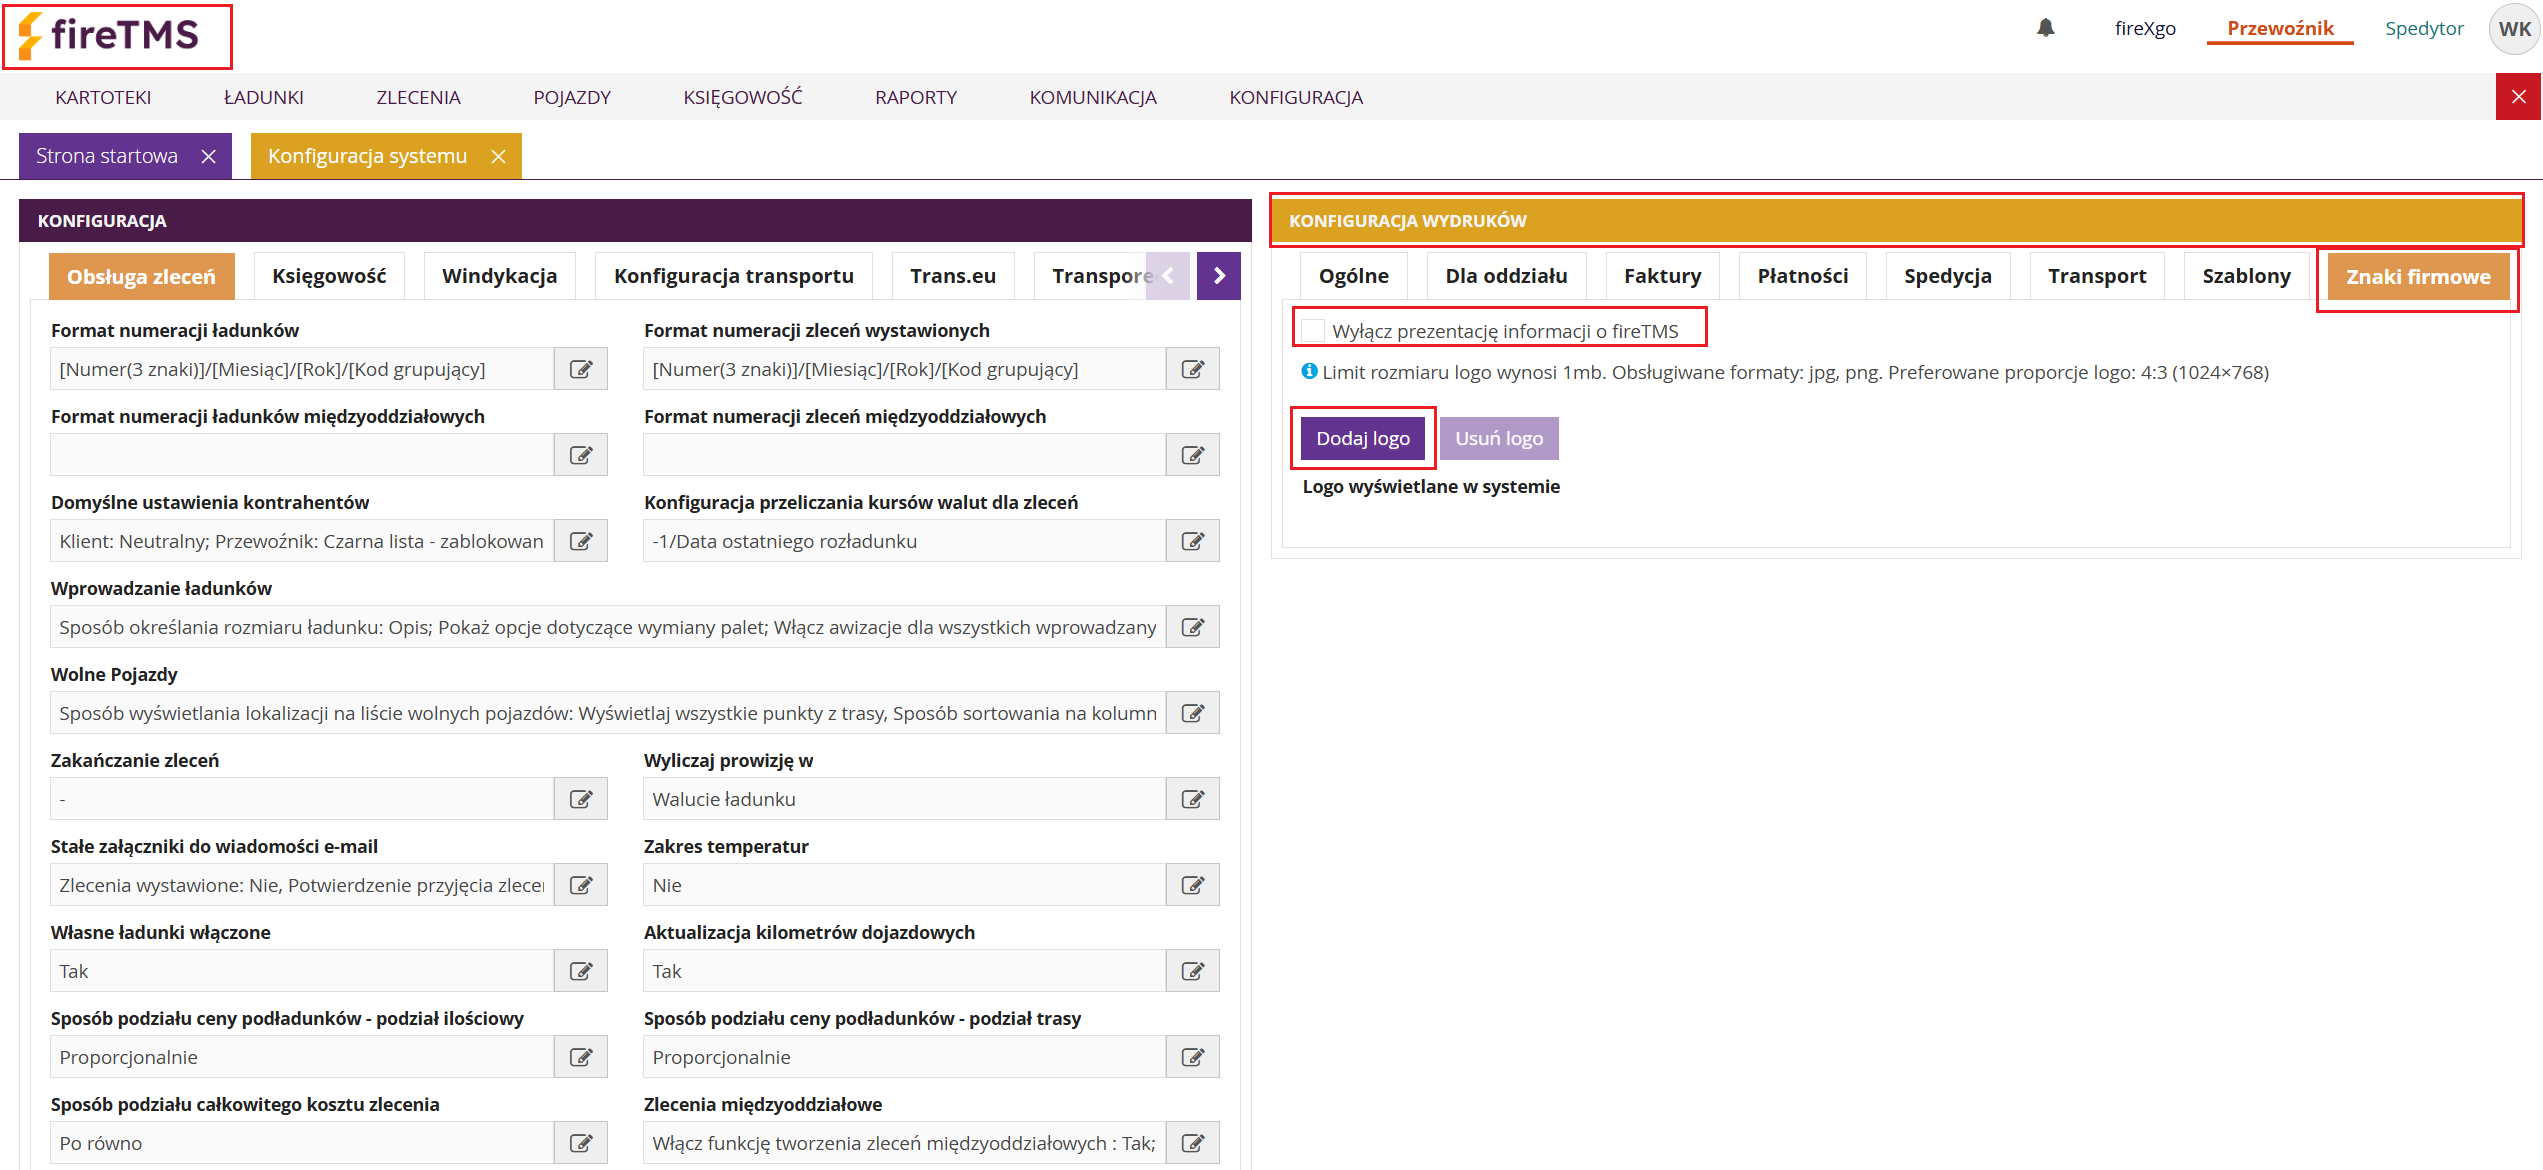Switch to the Faktury tab
2543x1170 pixels.
pos(1661,276)
